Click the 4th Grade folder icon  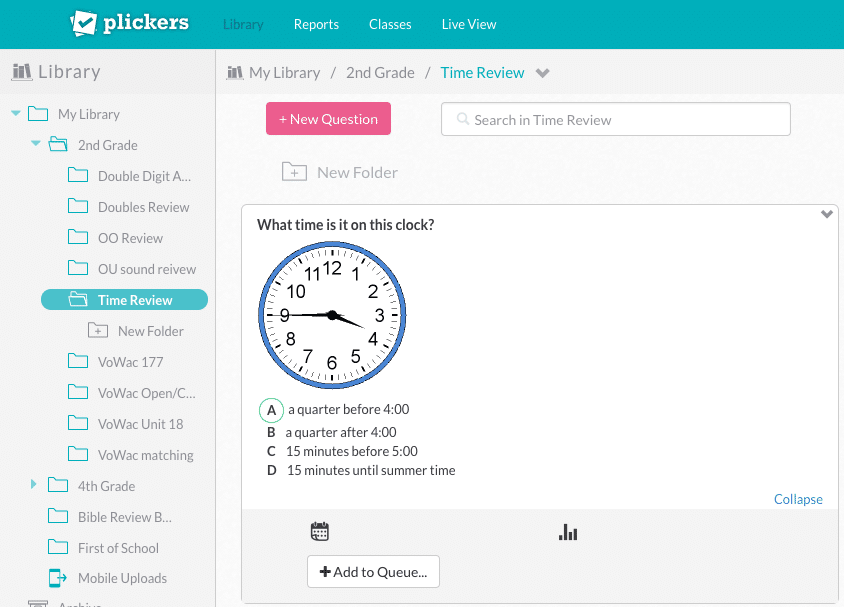[x=58, y=485]
